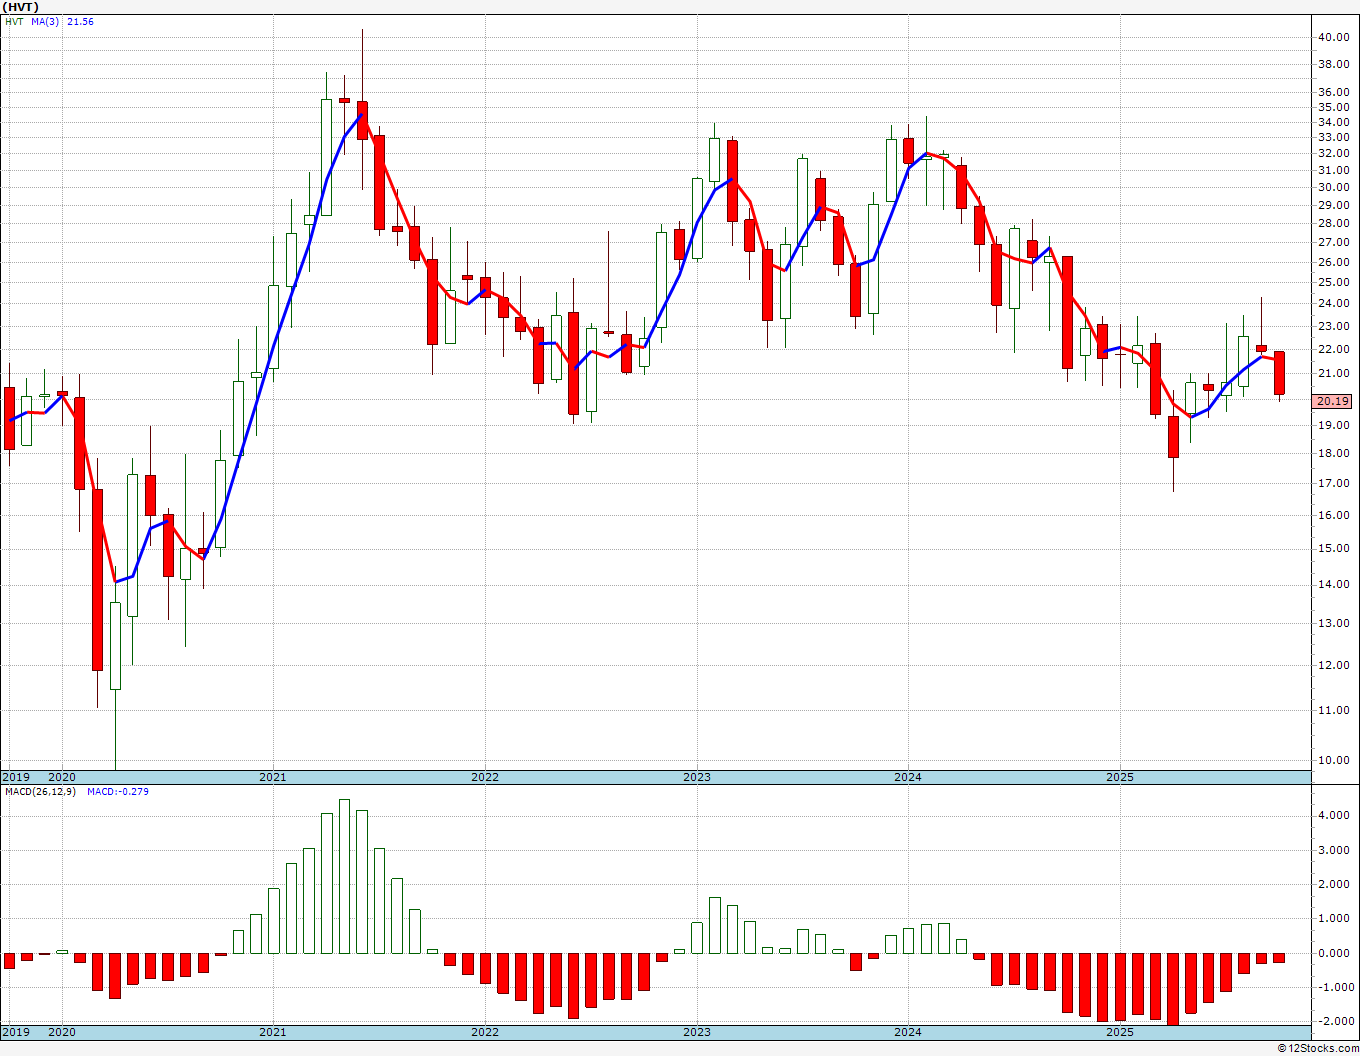Click the 13.00 price axis label

1333,623
